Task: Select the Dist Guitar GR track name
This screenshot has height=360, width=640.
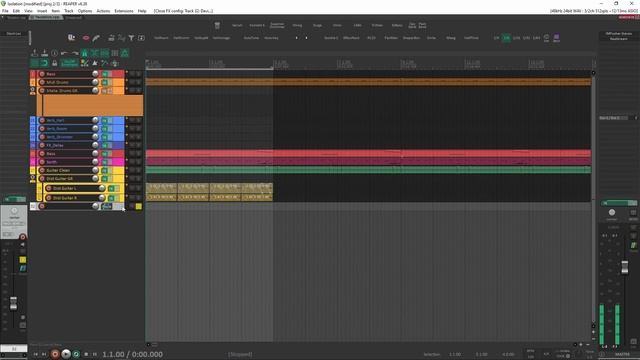Action: [x=59, y=178]
